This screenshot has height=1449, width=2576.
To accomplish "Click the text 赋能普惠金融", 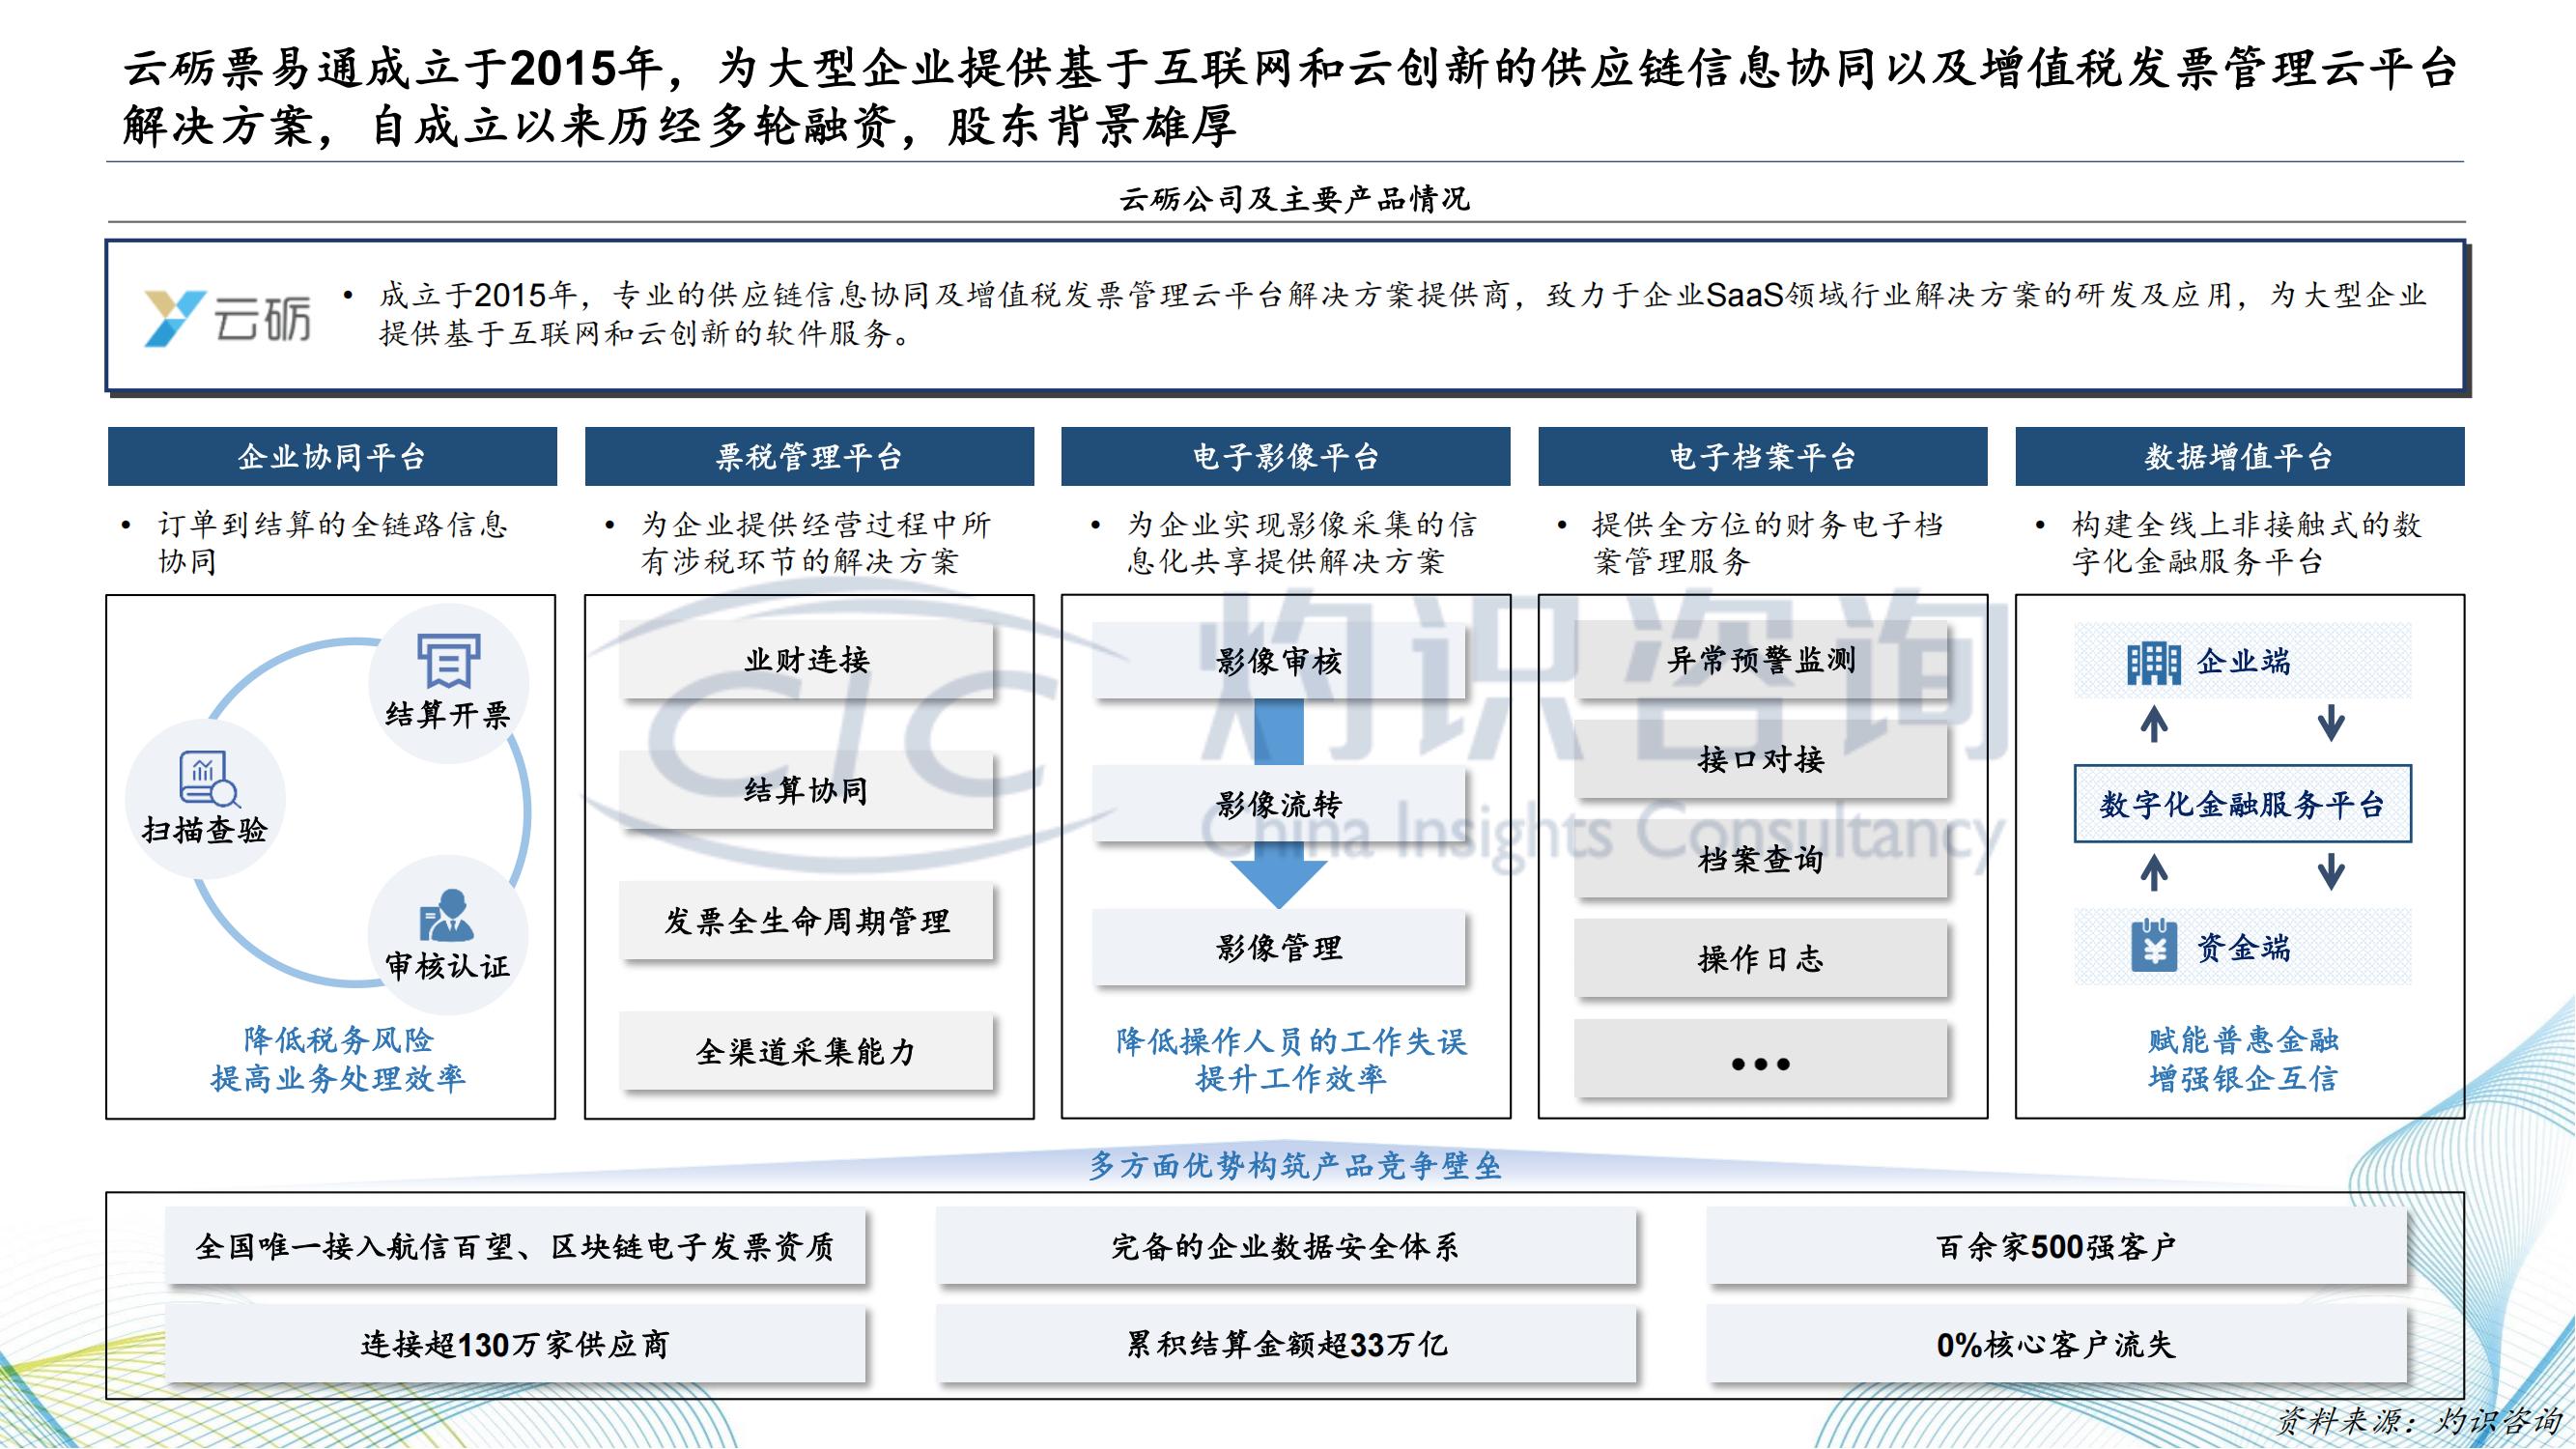I will click(x=2243, y=1040).
